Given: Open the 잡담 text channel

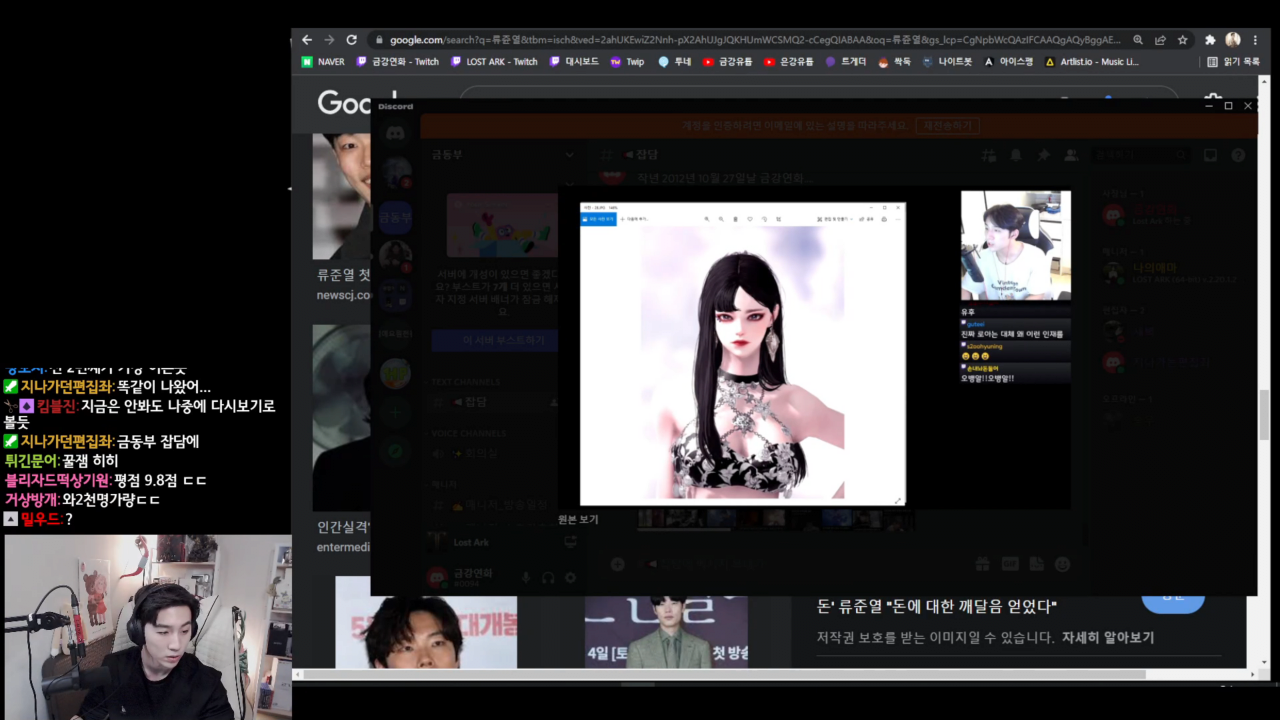Looking at the screenshot, I should [x=495, y=402].
